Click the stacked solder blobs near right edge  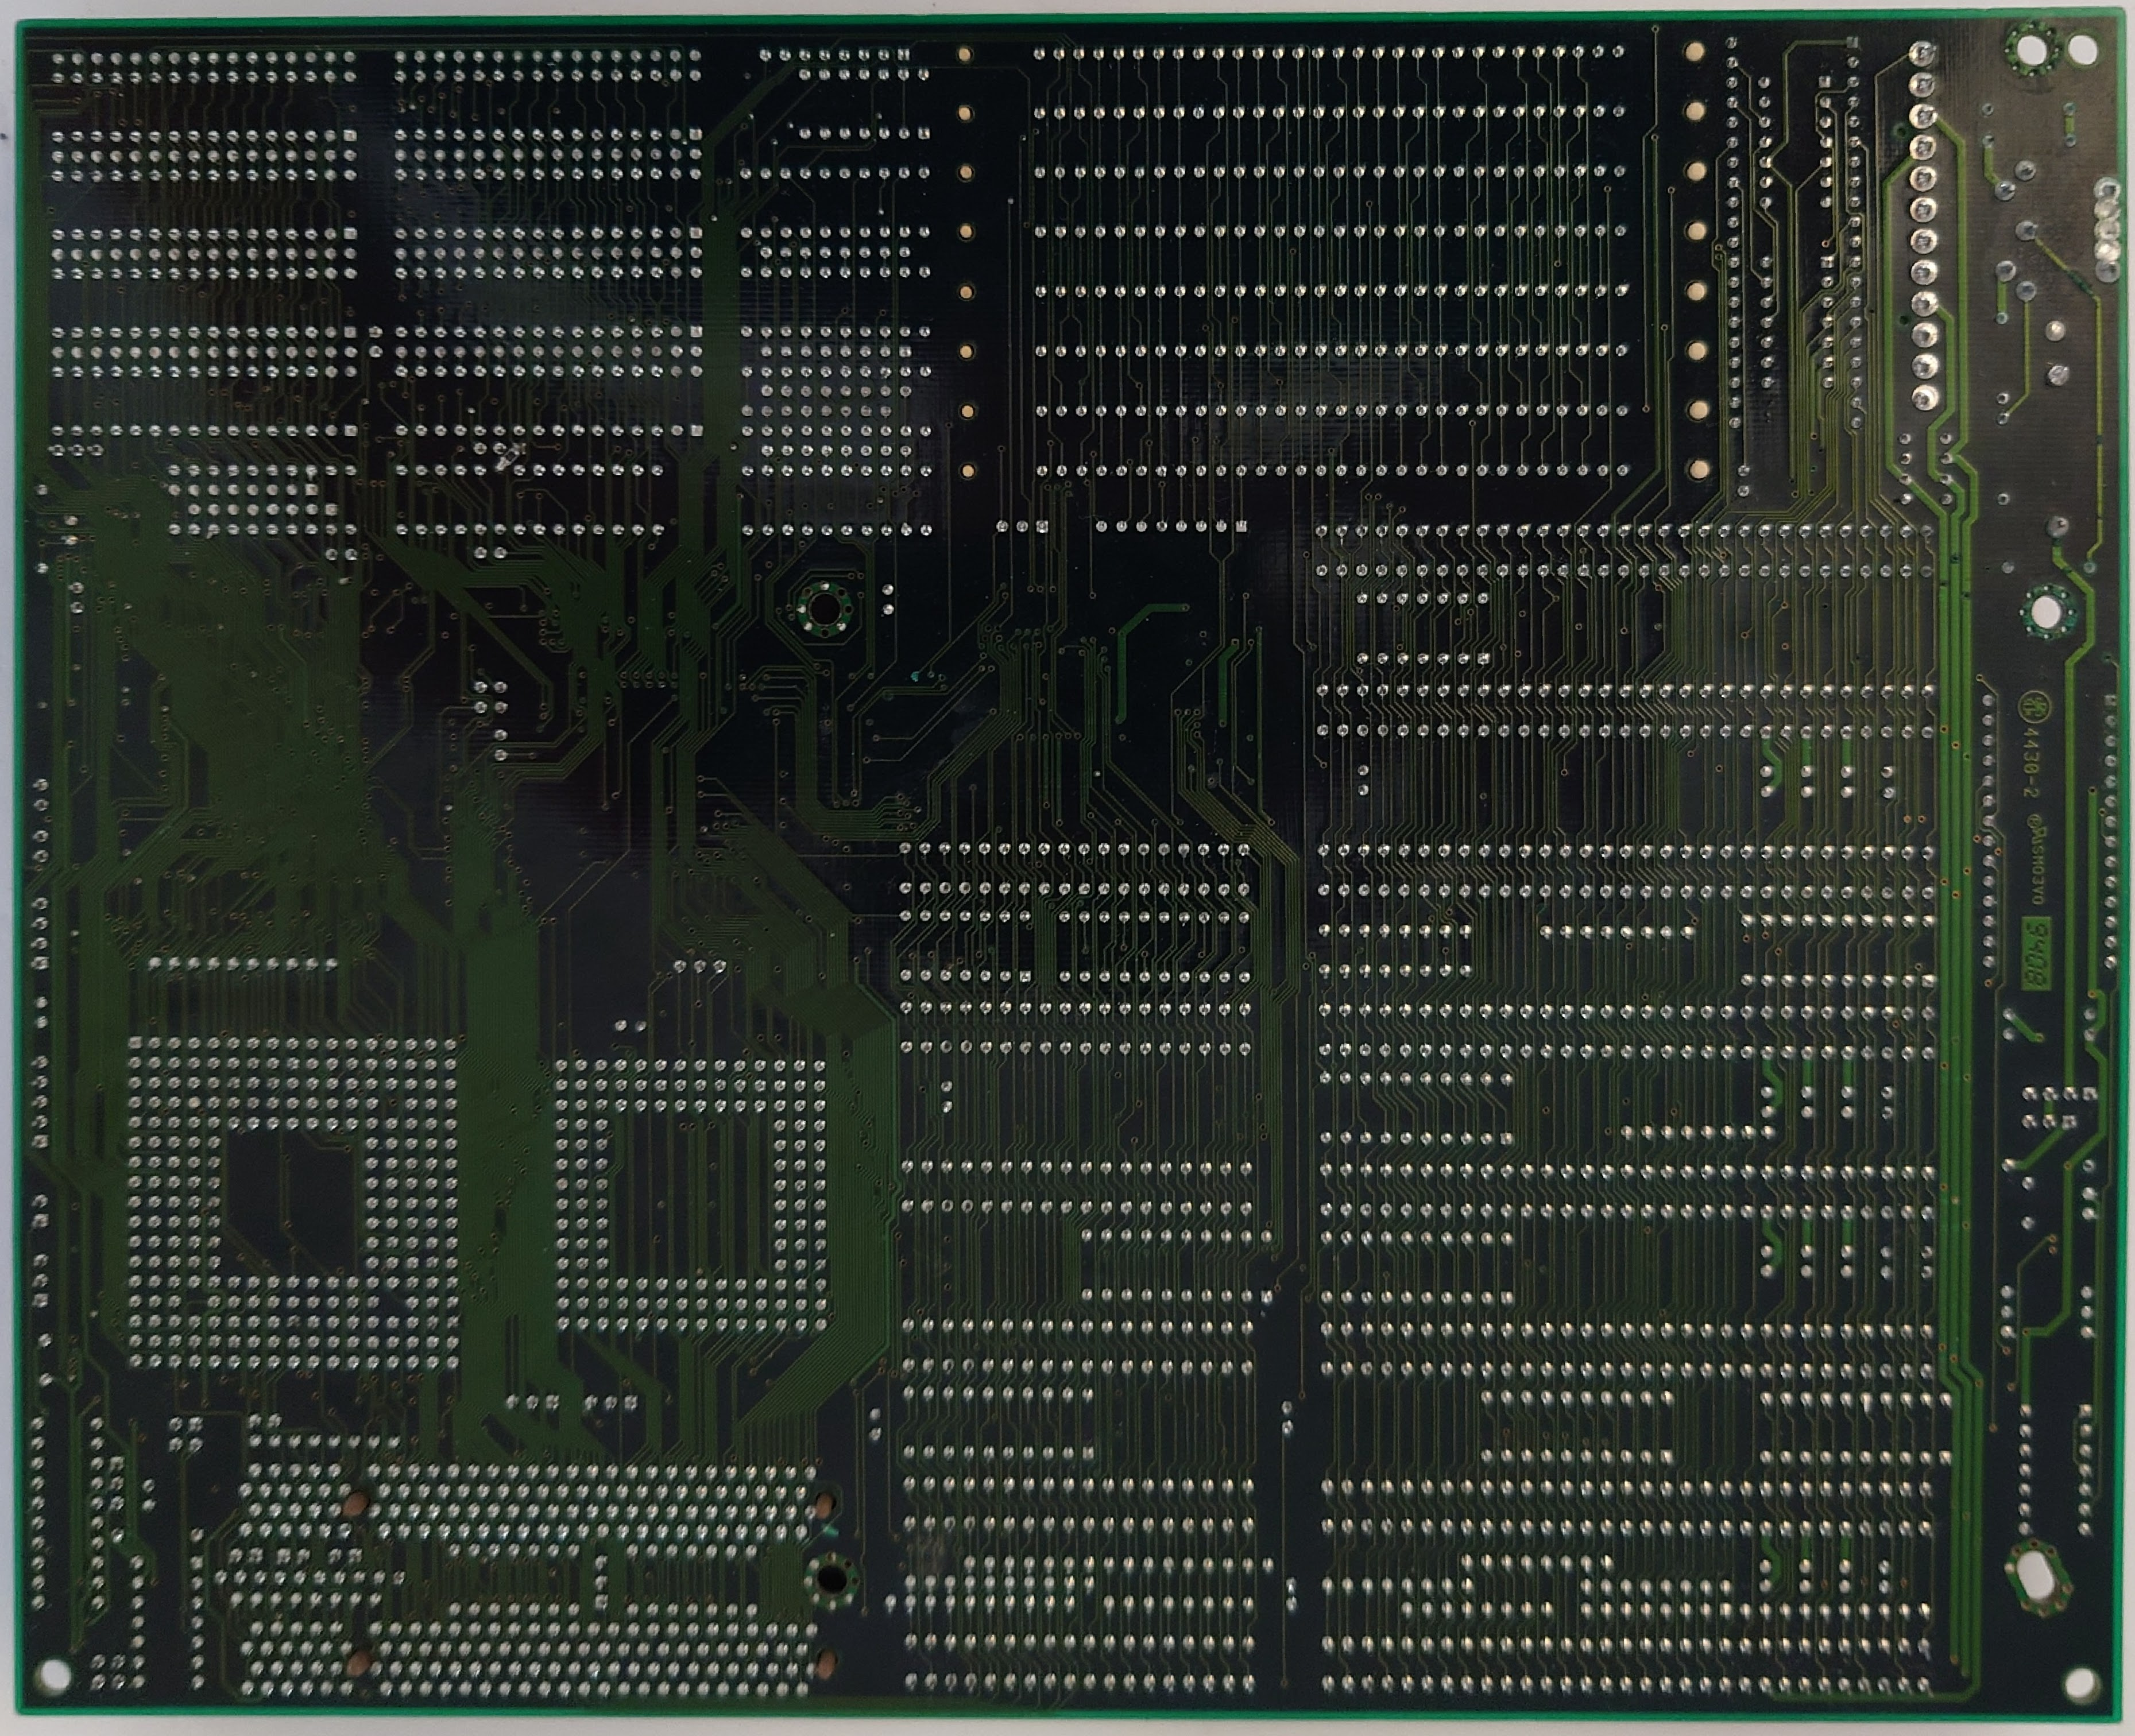(x=2108, y=230)
